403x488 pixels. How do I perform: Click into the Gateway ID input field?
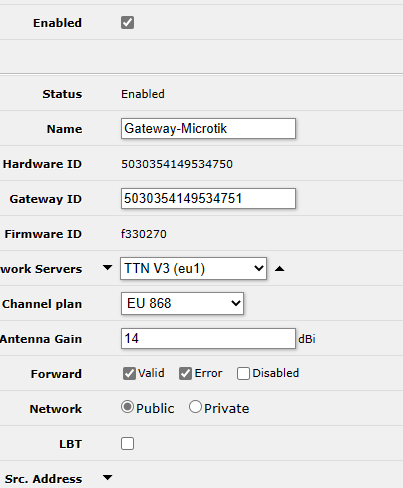(x=208, y=198)
